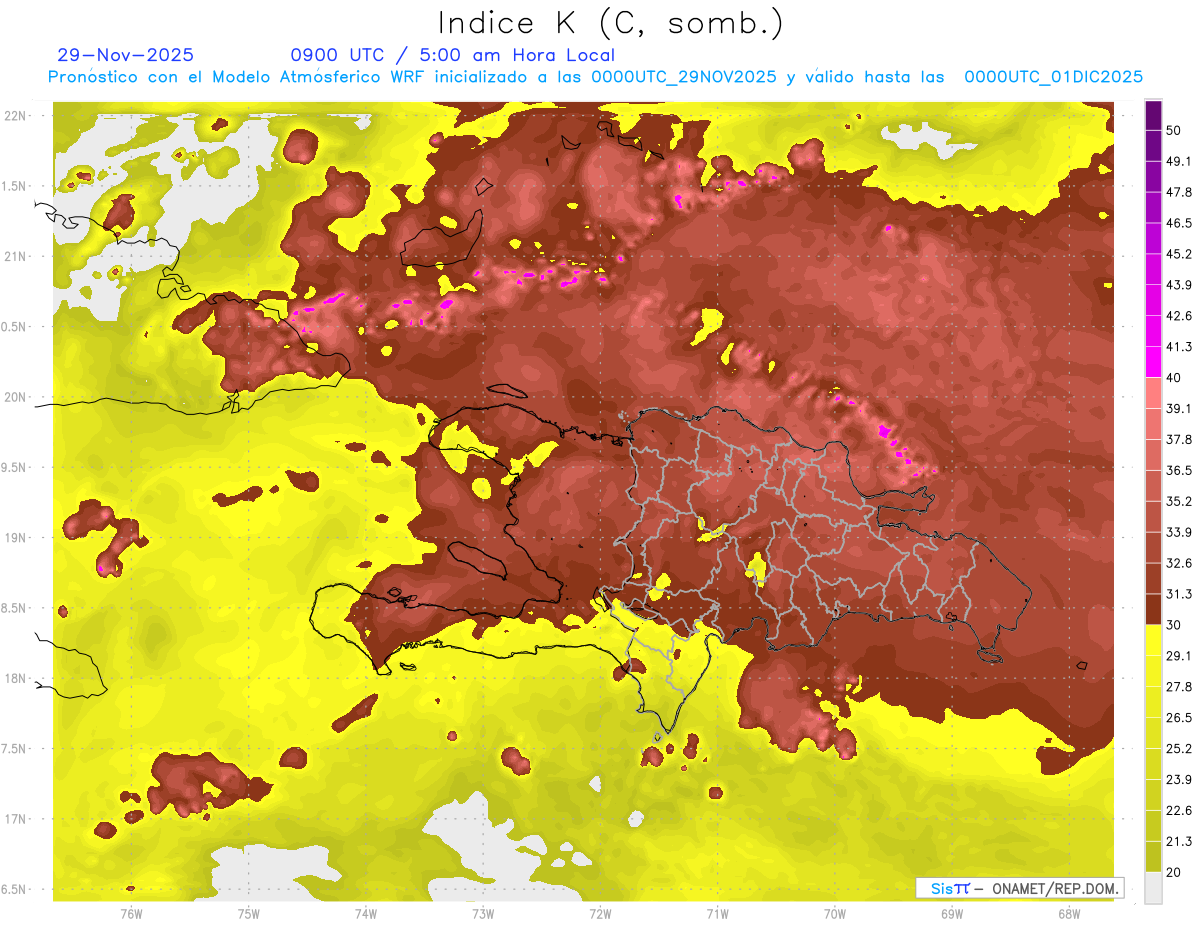Click the 70W longitude label
Viewport: 1200px width, 927px height.
point(834,913)
